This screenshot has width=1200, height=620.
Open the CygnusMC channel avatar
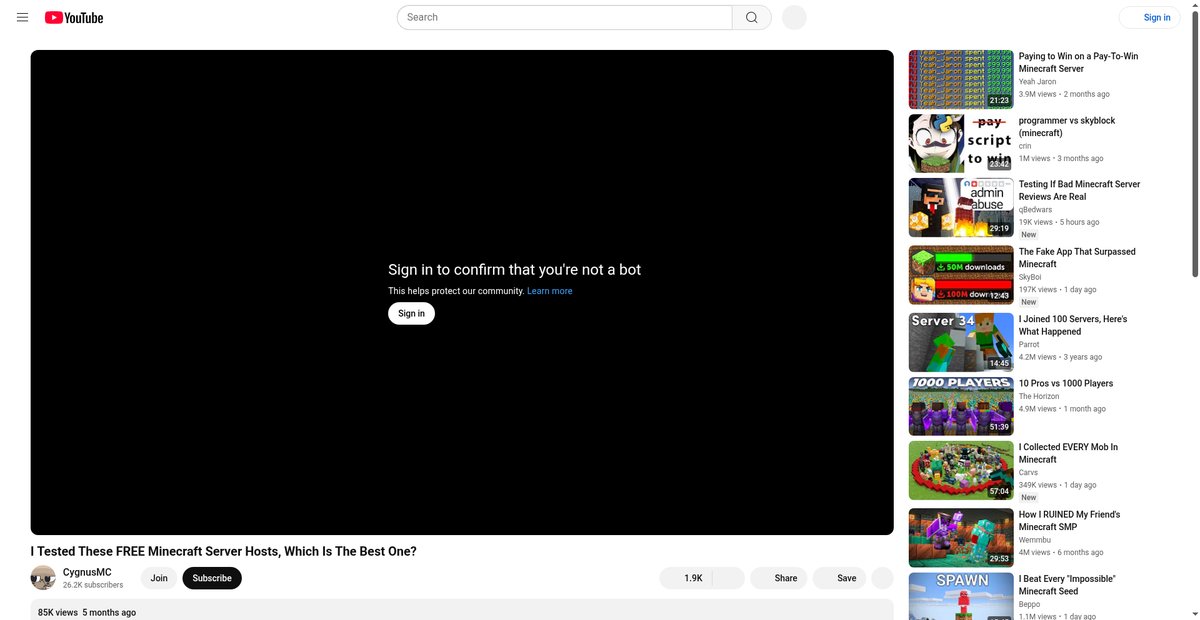pyautogui.click(x=43, y=578)
